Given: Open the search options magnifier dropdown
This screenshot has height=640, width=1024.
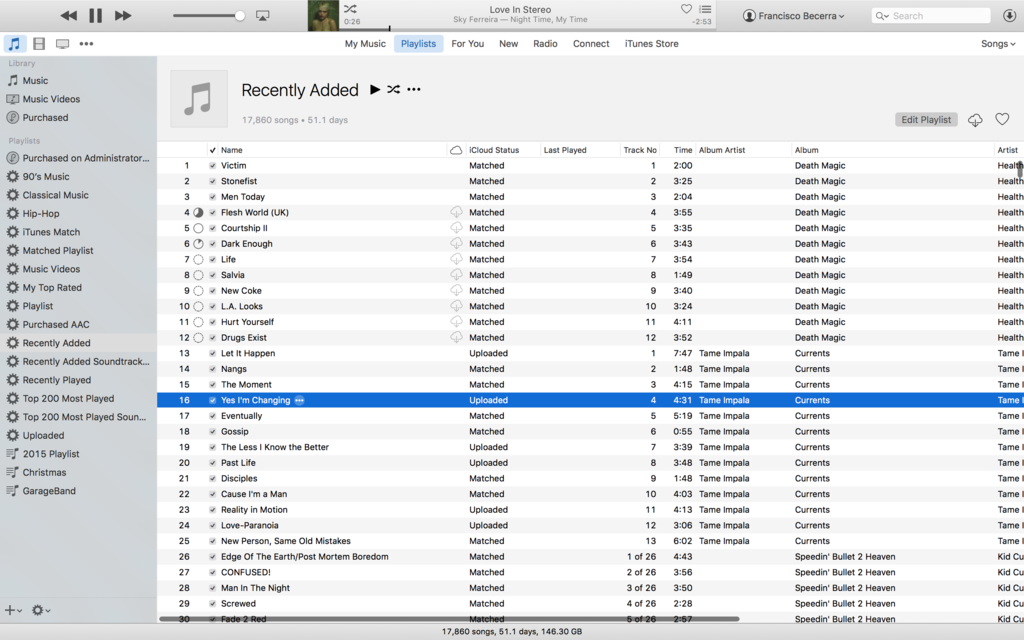Looking at the screenshot, I should click(882, 16).
